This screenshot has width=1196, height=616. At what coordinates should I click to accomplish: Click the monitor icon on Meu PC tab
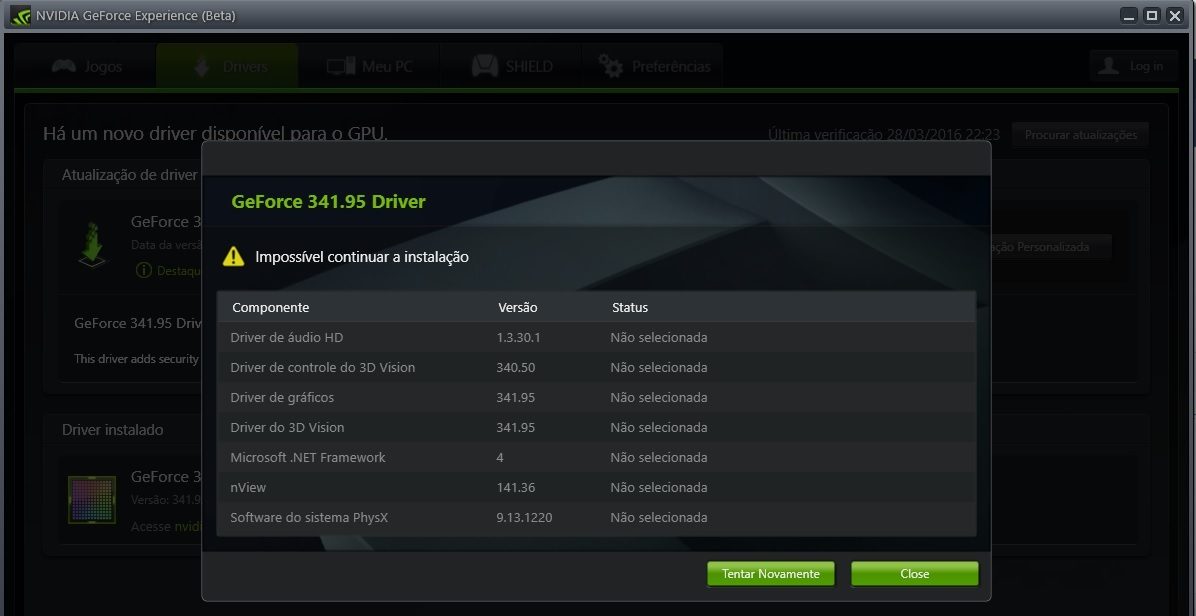tap(341, 66)
